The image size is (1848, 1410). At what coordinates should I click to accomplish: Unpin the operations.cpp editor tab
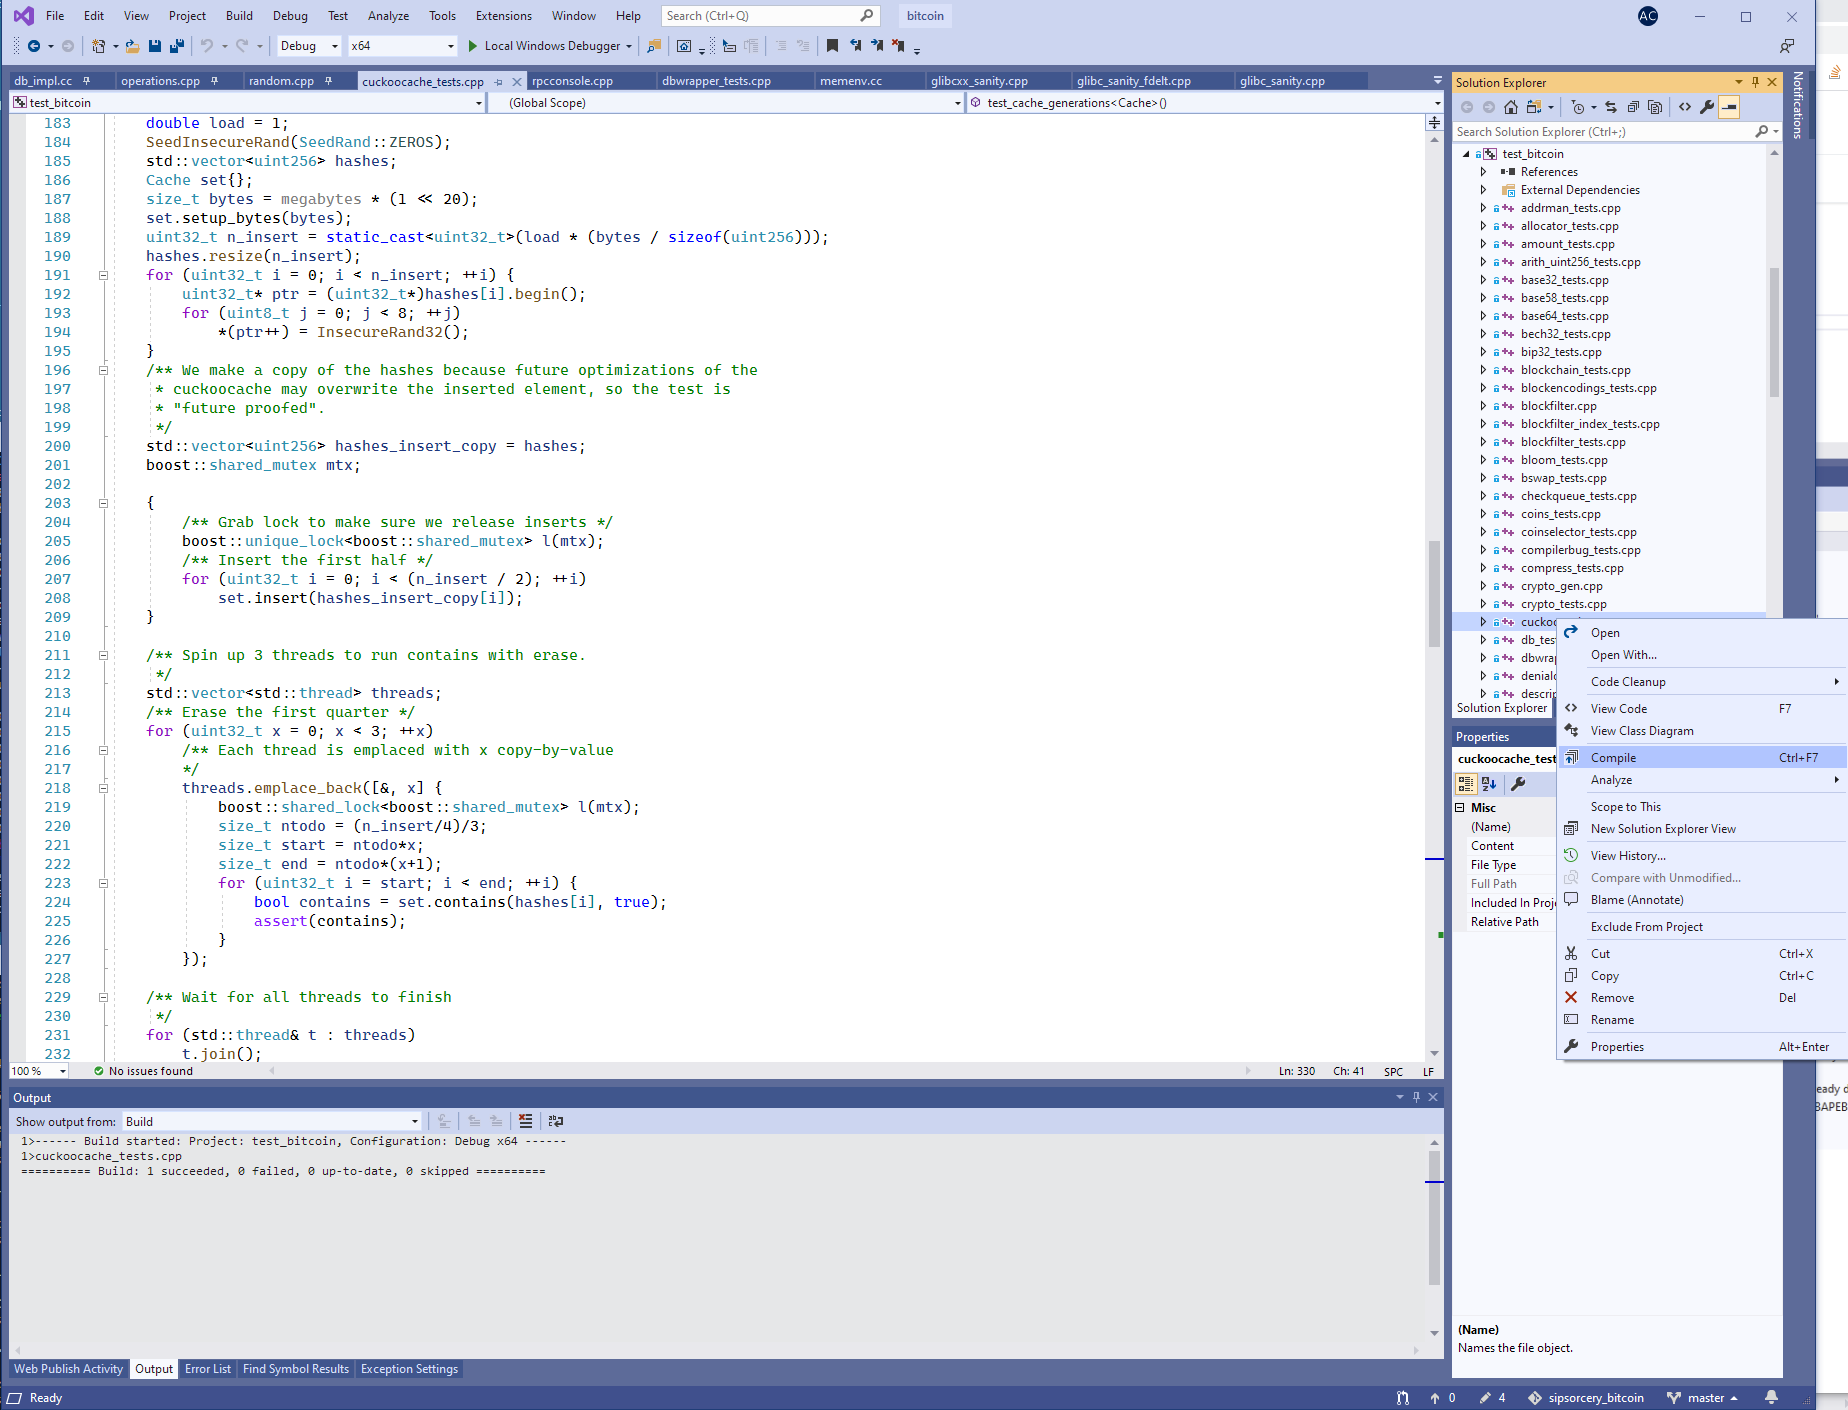point(214,81)
